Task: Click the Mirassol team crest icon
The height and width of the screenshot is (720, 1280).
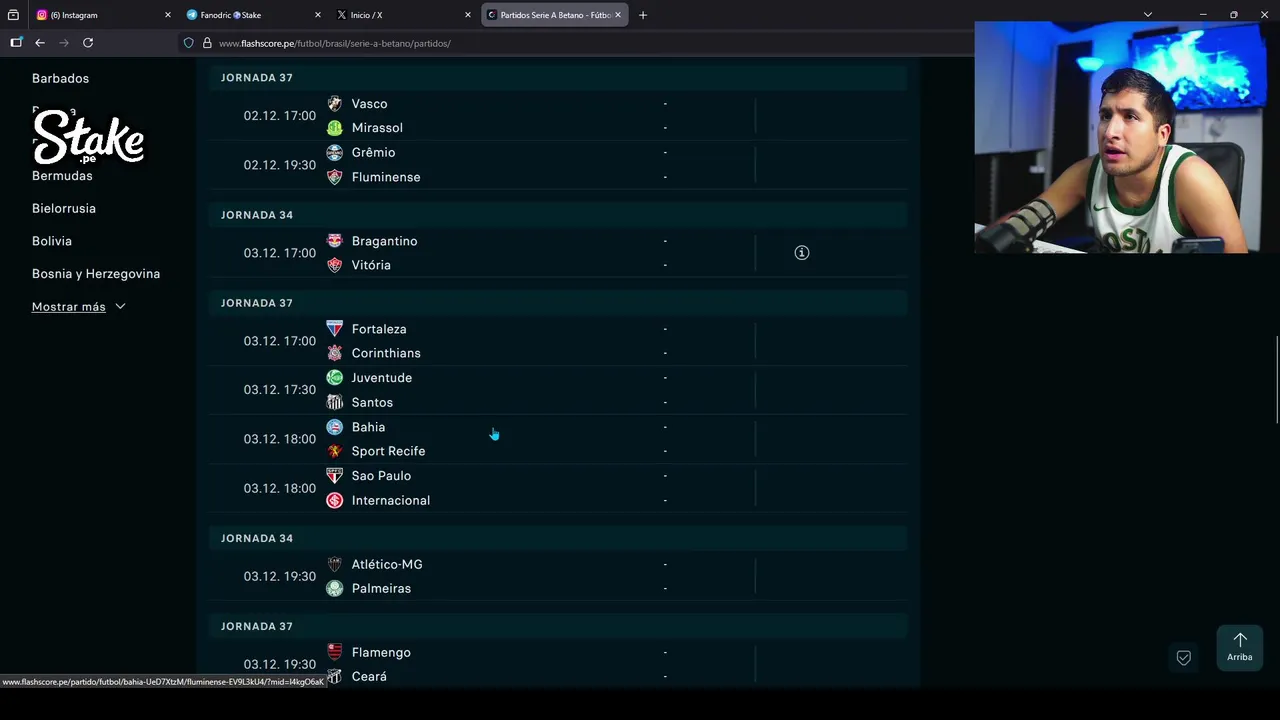Action: [x=335, y=128]
